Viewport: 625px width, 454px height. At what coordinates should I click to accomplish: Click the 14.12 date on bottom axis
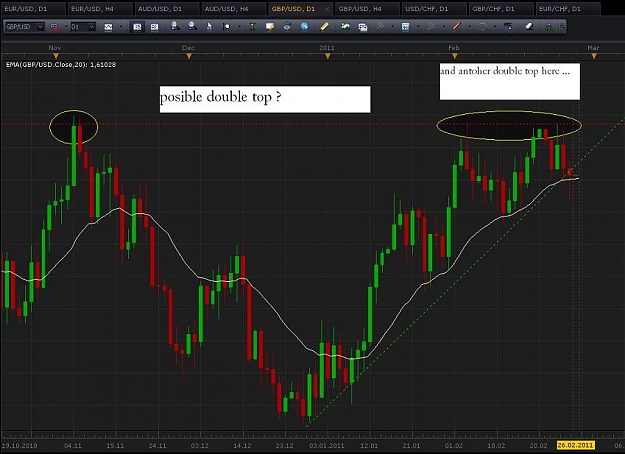click(242, 446)
